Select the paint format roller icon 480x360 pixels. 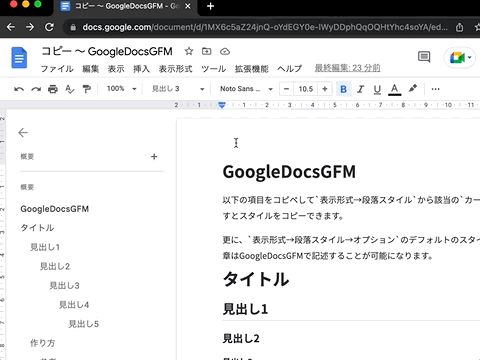pos(87,89)
